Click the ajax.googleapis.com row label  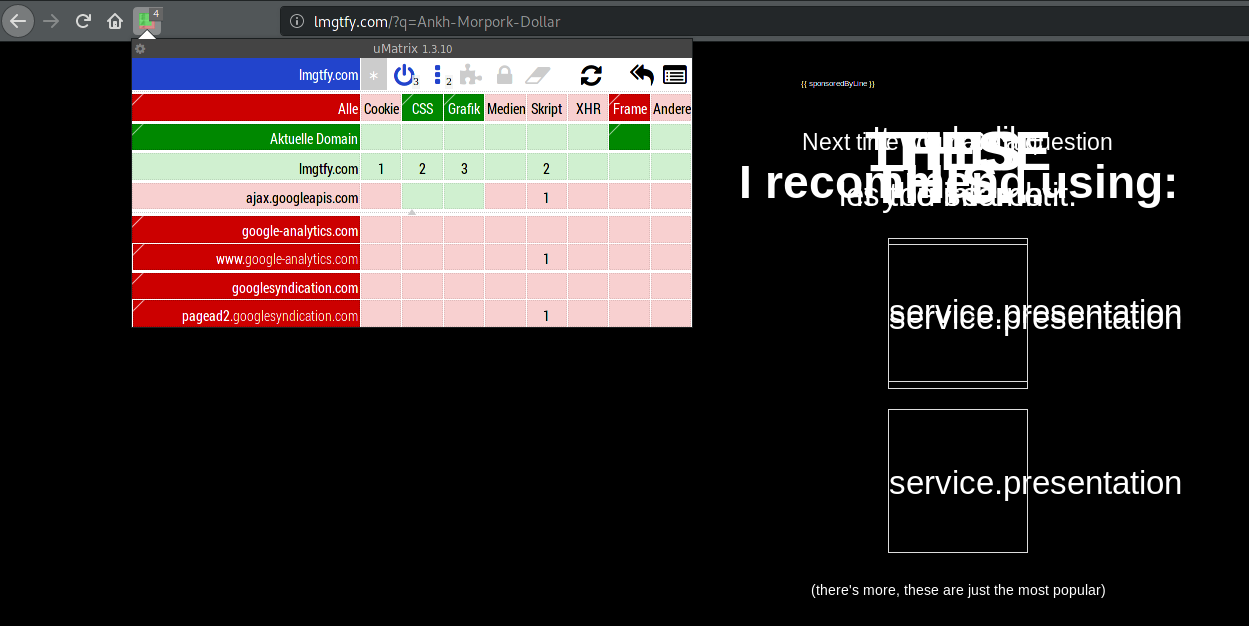click(x=246, y=197)
